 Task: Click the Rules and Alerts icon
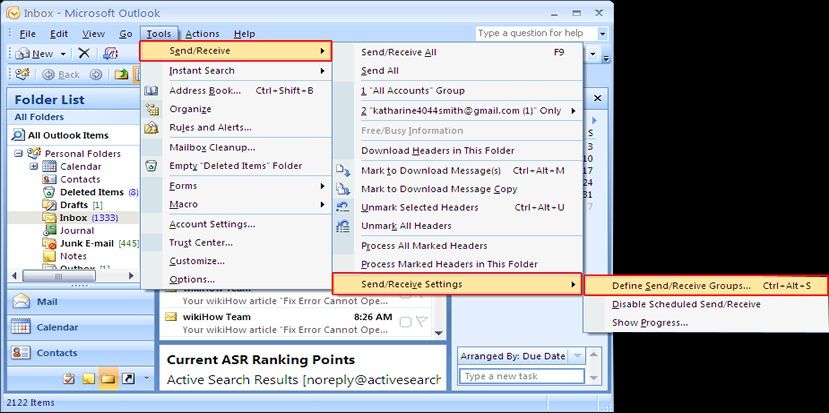(152, 127)
